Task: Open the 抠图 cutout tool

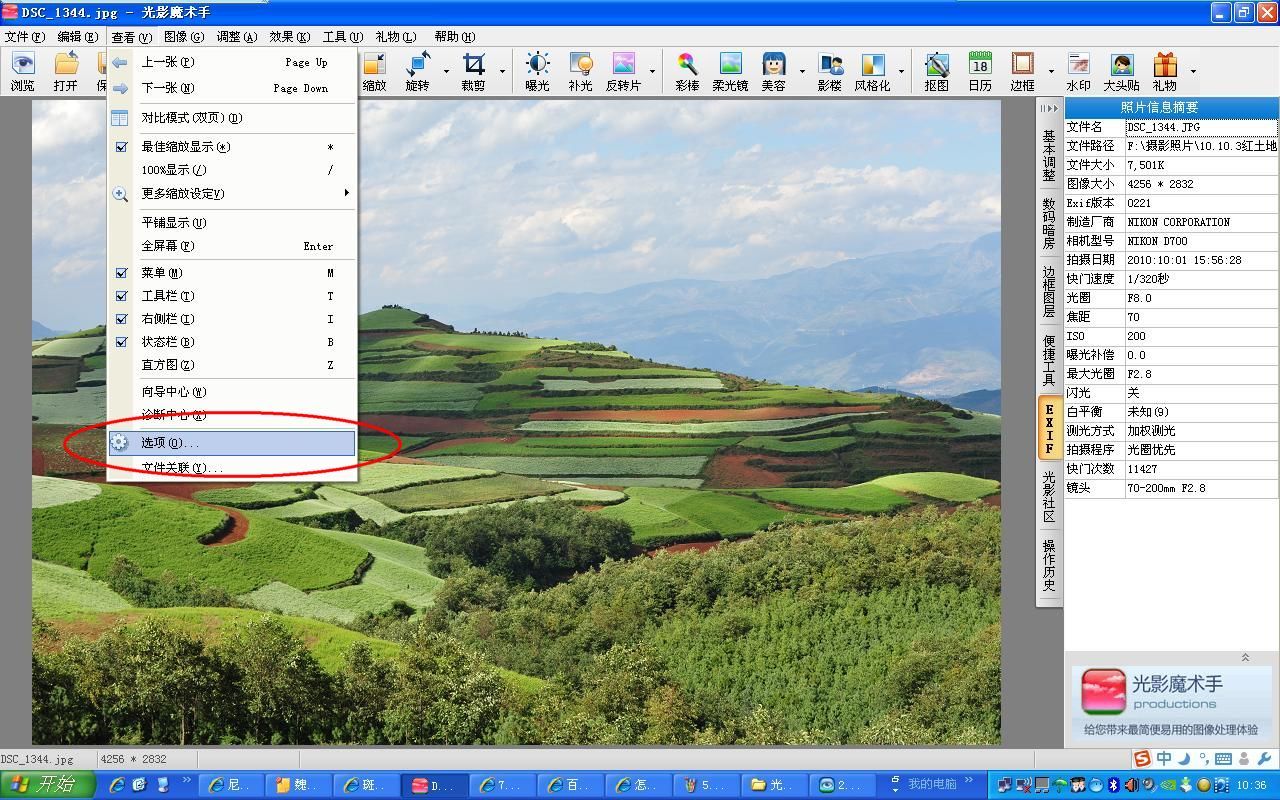Action: [936, 72]
